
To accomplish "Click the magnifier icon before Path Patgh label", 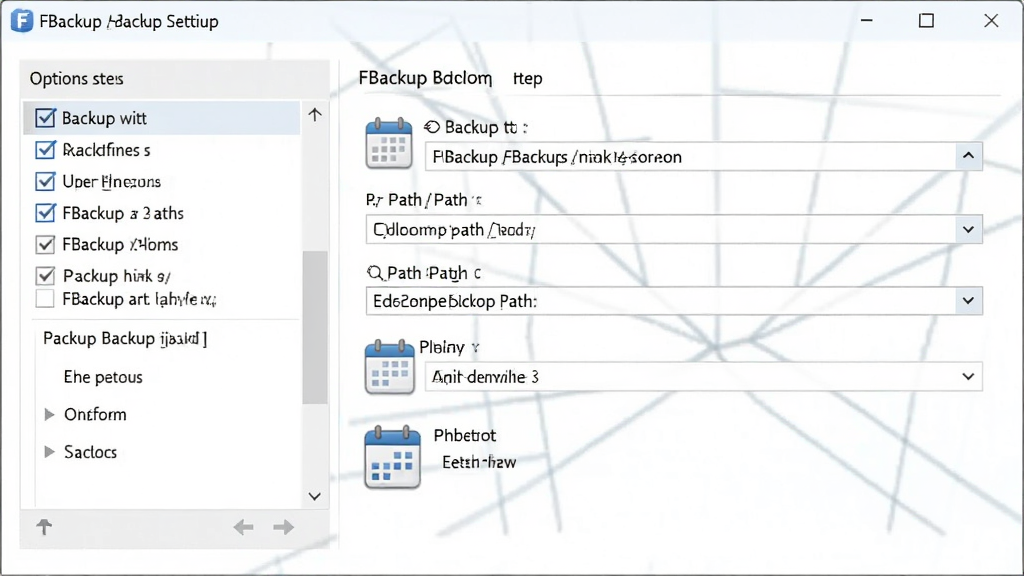I will pos(375,273).
